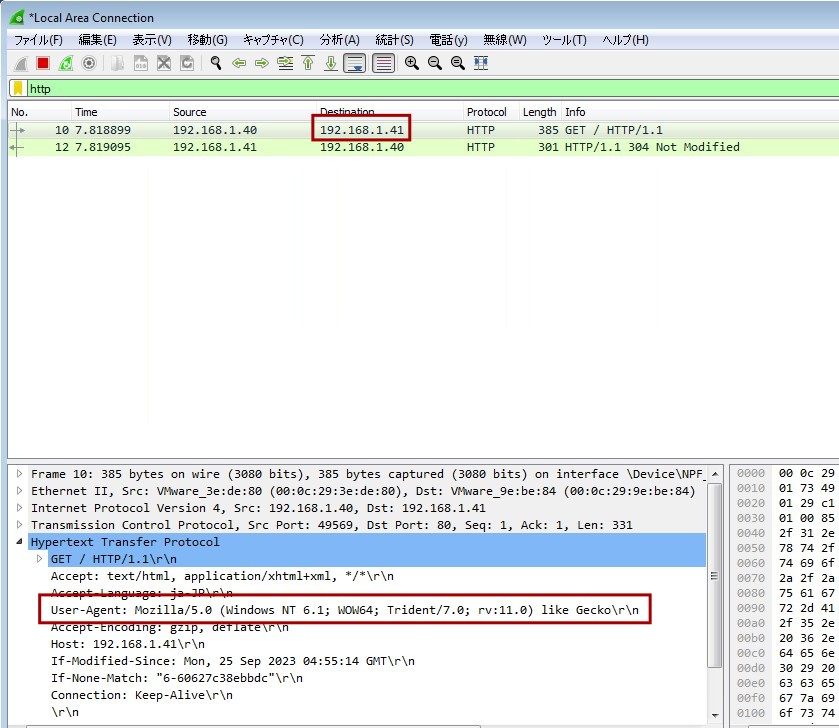
Task: Click the resize columns icon
Action: click(481, 63)
